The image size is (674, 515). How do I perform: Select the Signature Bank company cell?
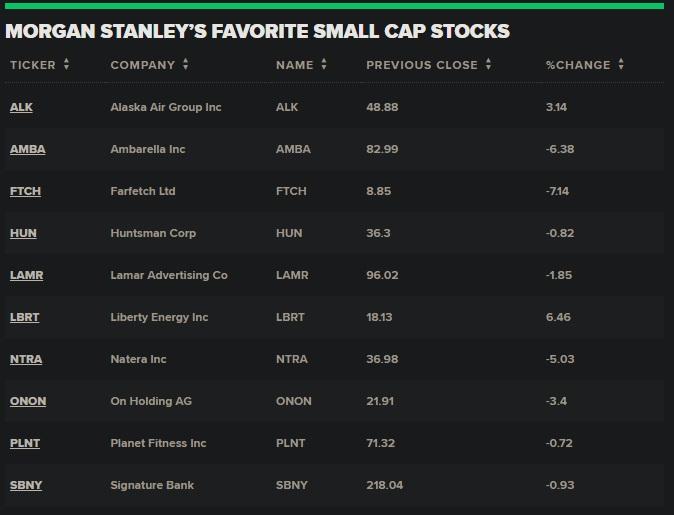tap(152, 485)
